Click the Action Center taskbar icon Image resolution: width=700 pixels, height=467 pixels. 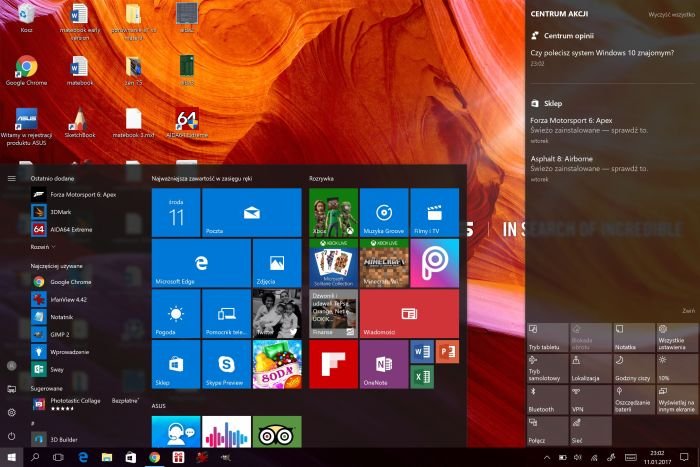click(684, 458)
